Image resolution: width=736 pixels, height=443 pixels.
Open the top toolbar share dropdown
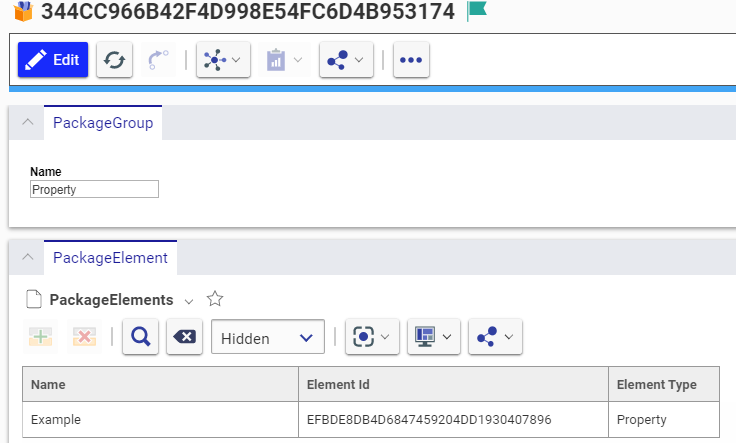(347, 60)
